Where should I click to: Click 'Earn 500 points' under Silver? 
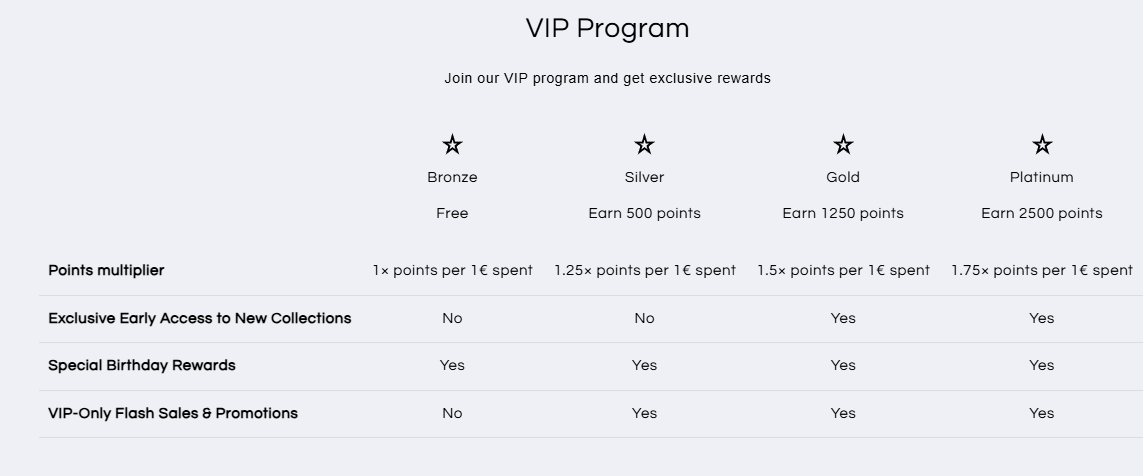(644, 214)
